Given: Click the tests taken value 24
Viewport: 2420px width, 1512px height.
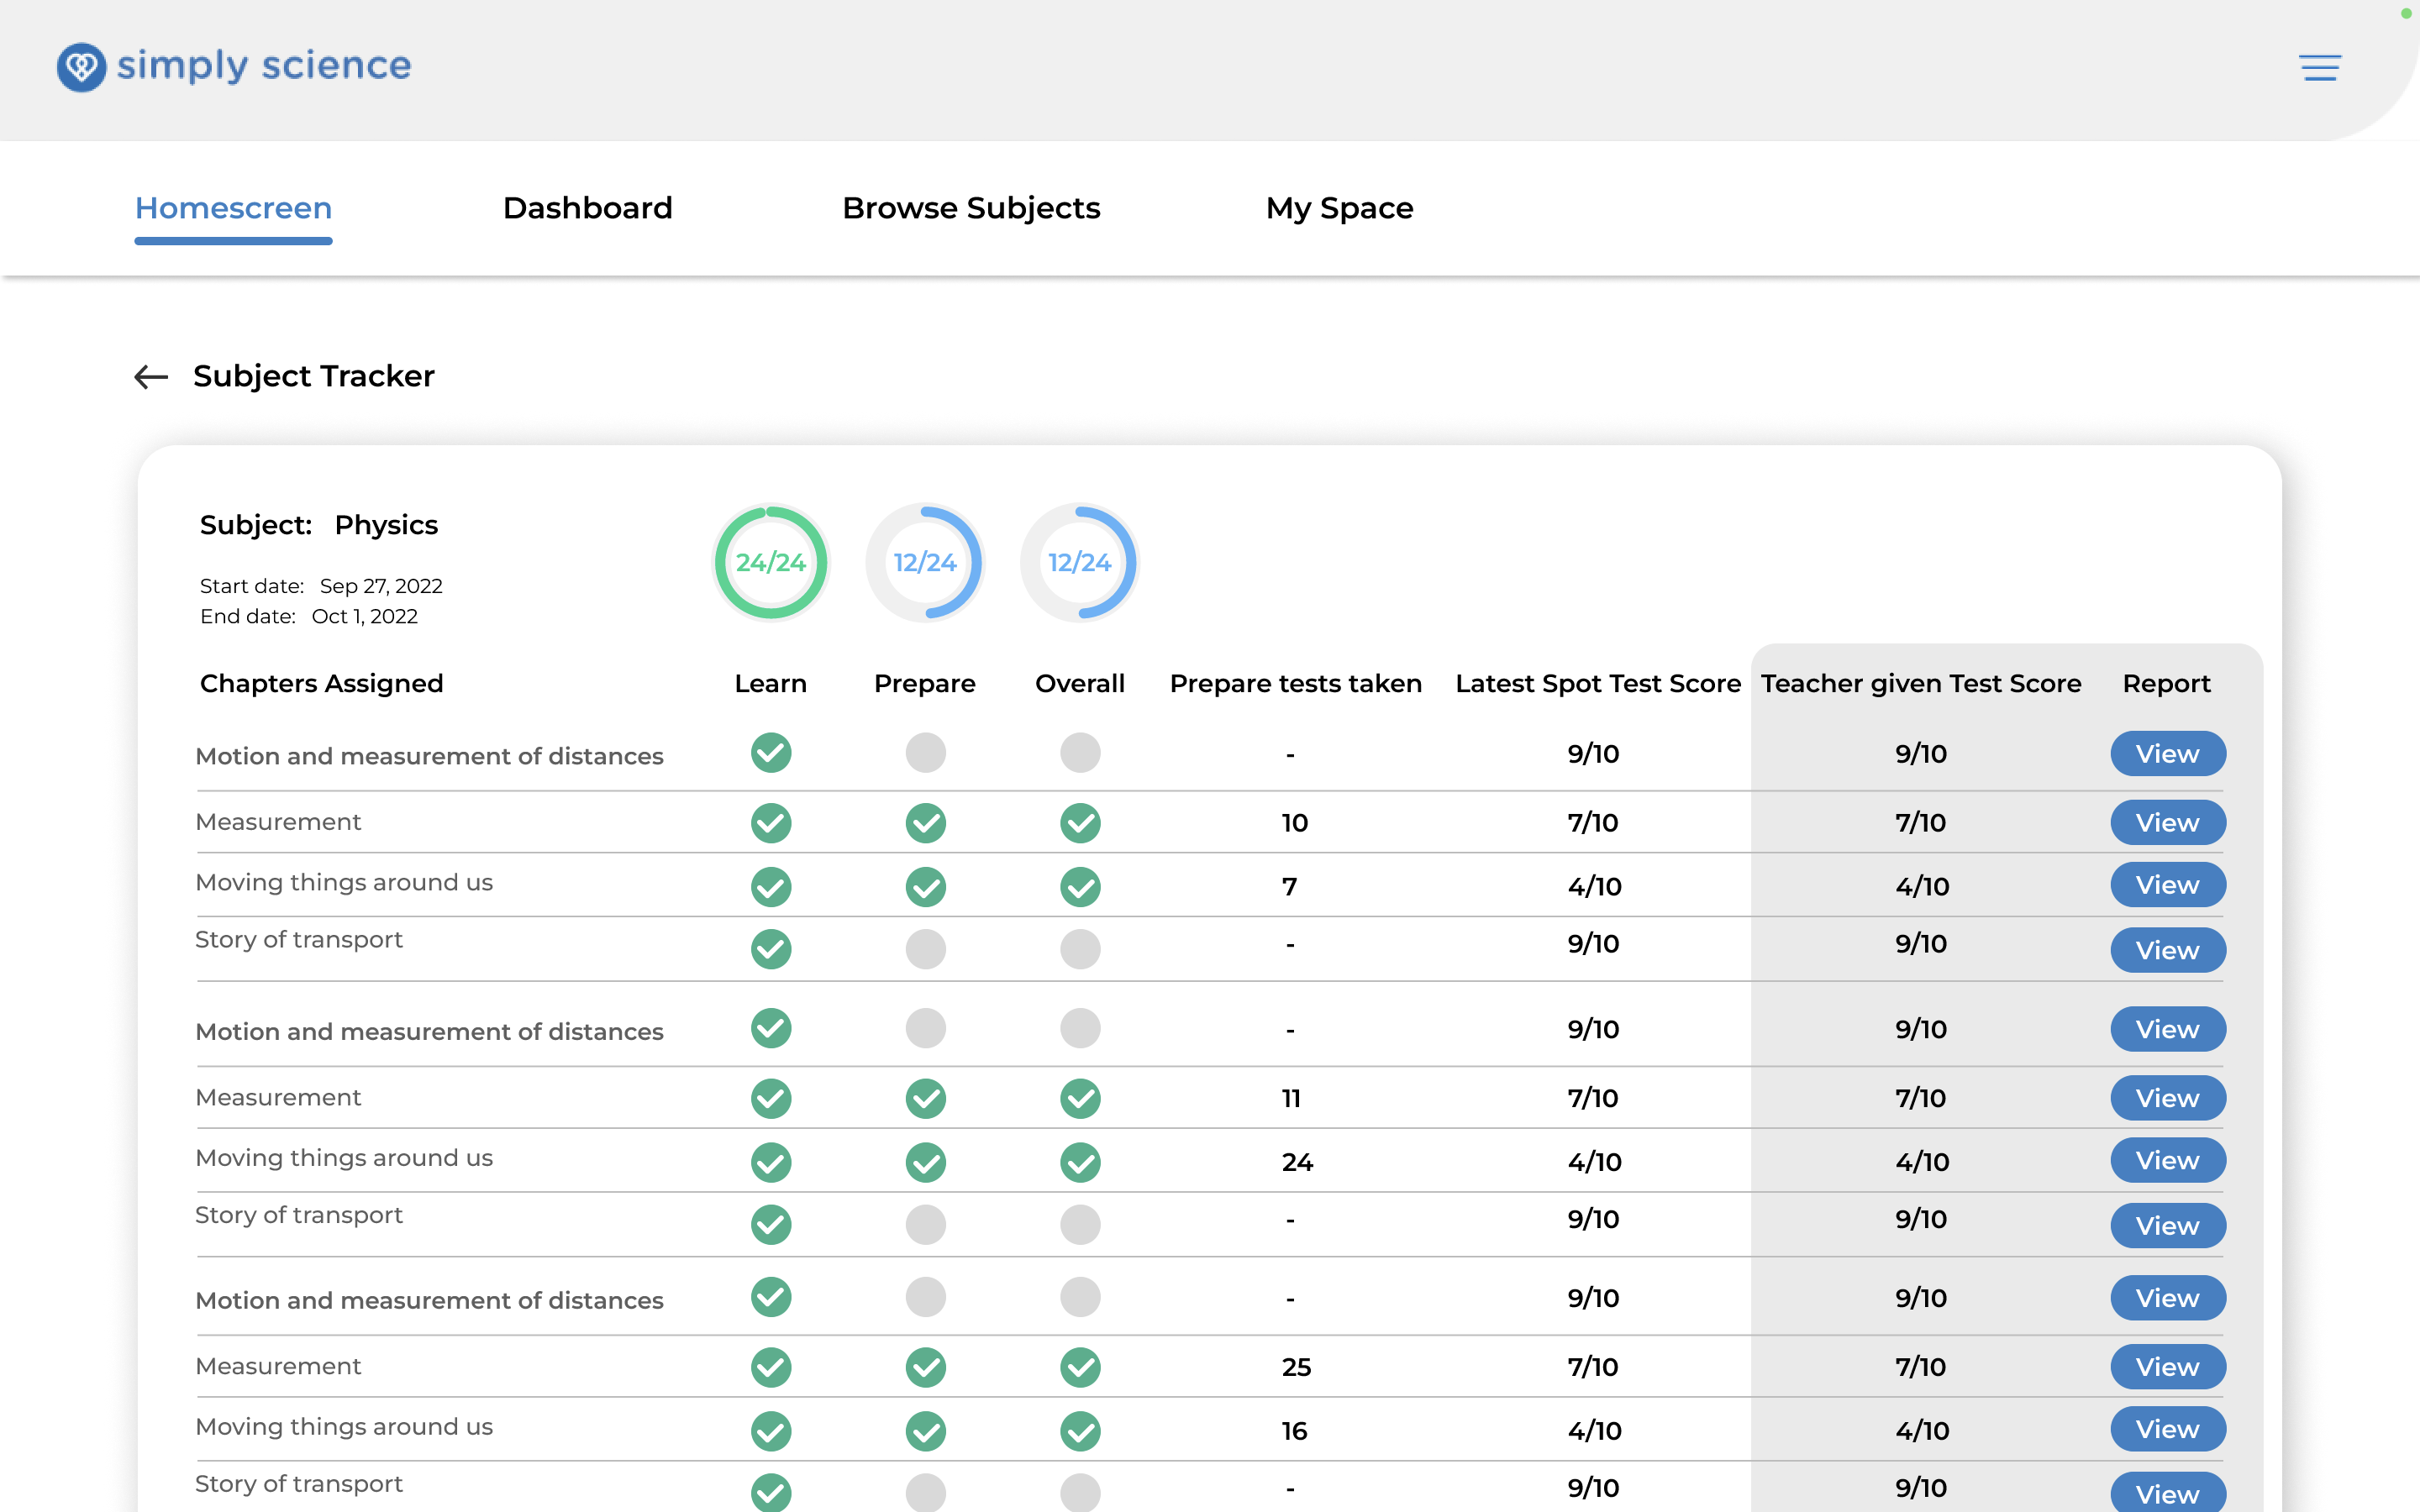Looking at the screenshot, I should point(1297,1162).
